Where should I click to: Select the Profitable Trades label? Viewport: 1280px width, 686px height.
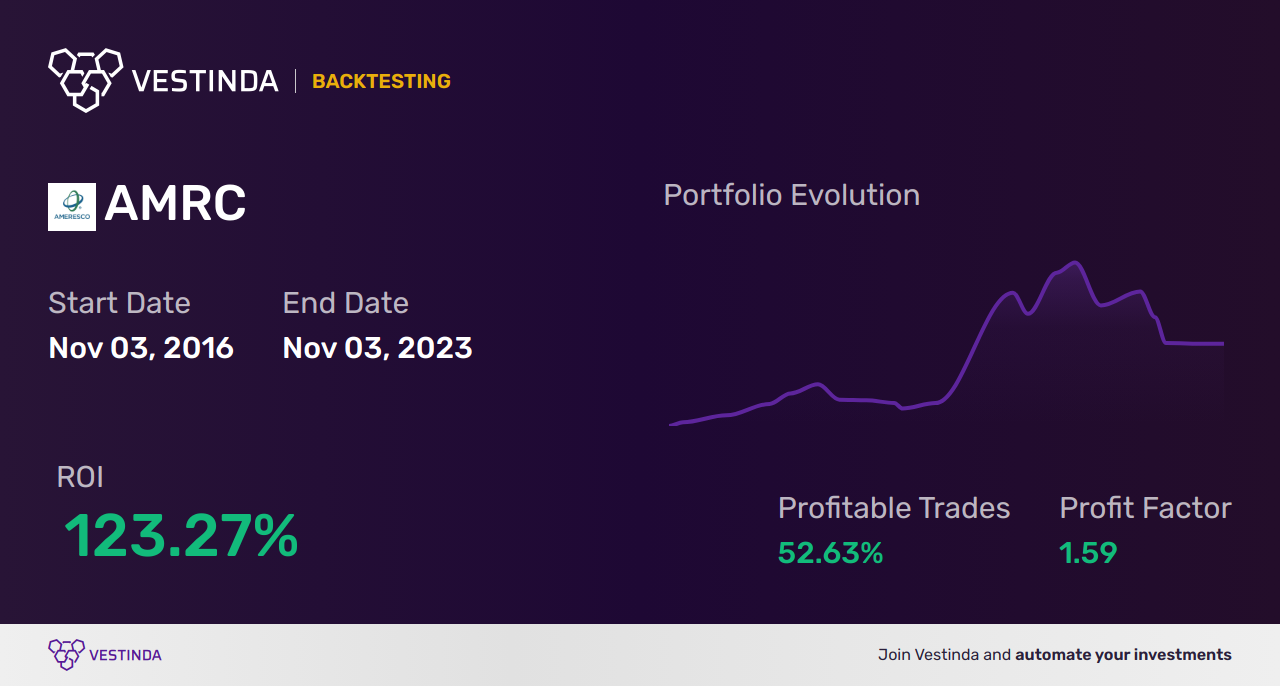(x=894, y=508)
